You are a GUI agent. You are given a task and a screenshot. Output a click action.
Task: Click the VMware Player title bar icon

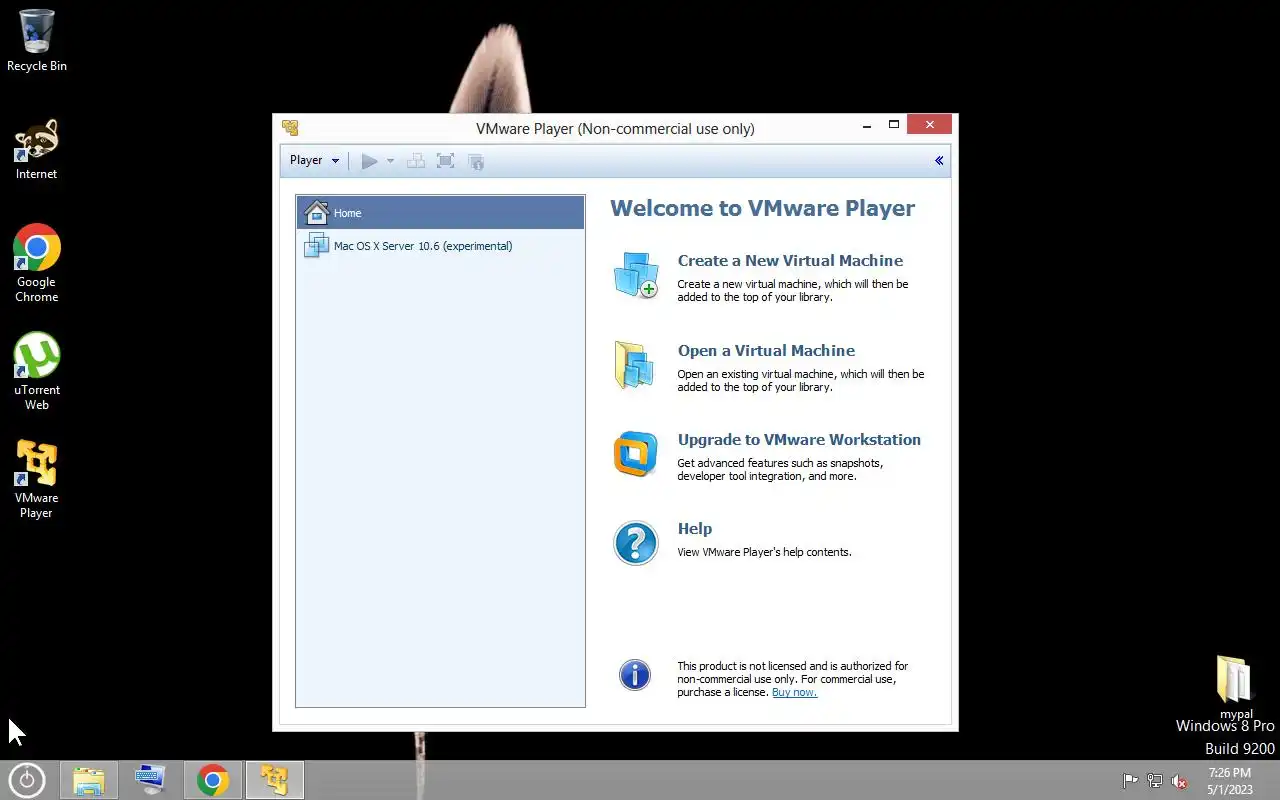coord(290,128)
